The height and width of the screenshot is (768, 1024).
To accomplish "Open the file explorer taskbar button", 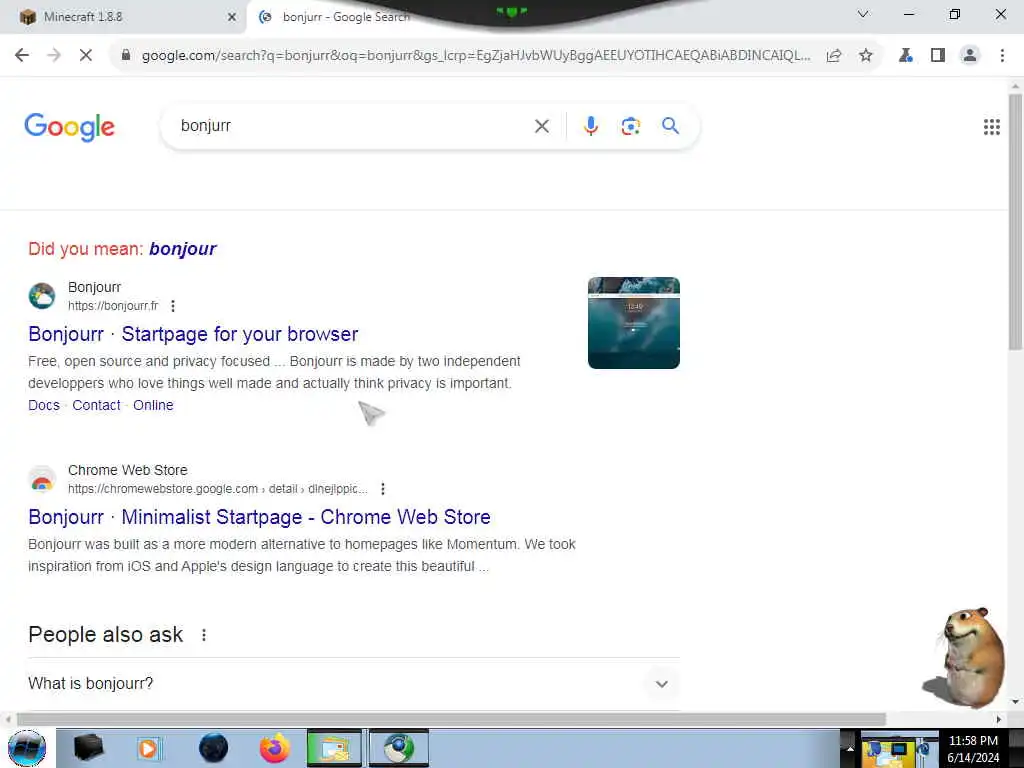I will pos(334,748).
